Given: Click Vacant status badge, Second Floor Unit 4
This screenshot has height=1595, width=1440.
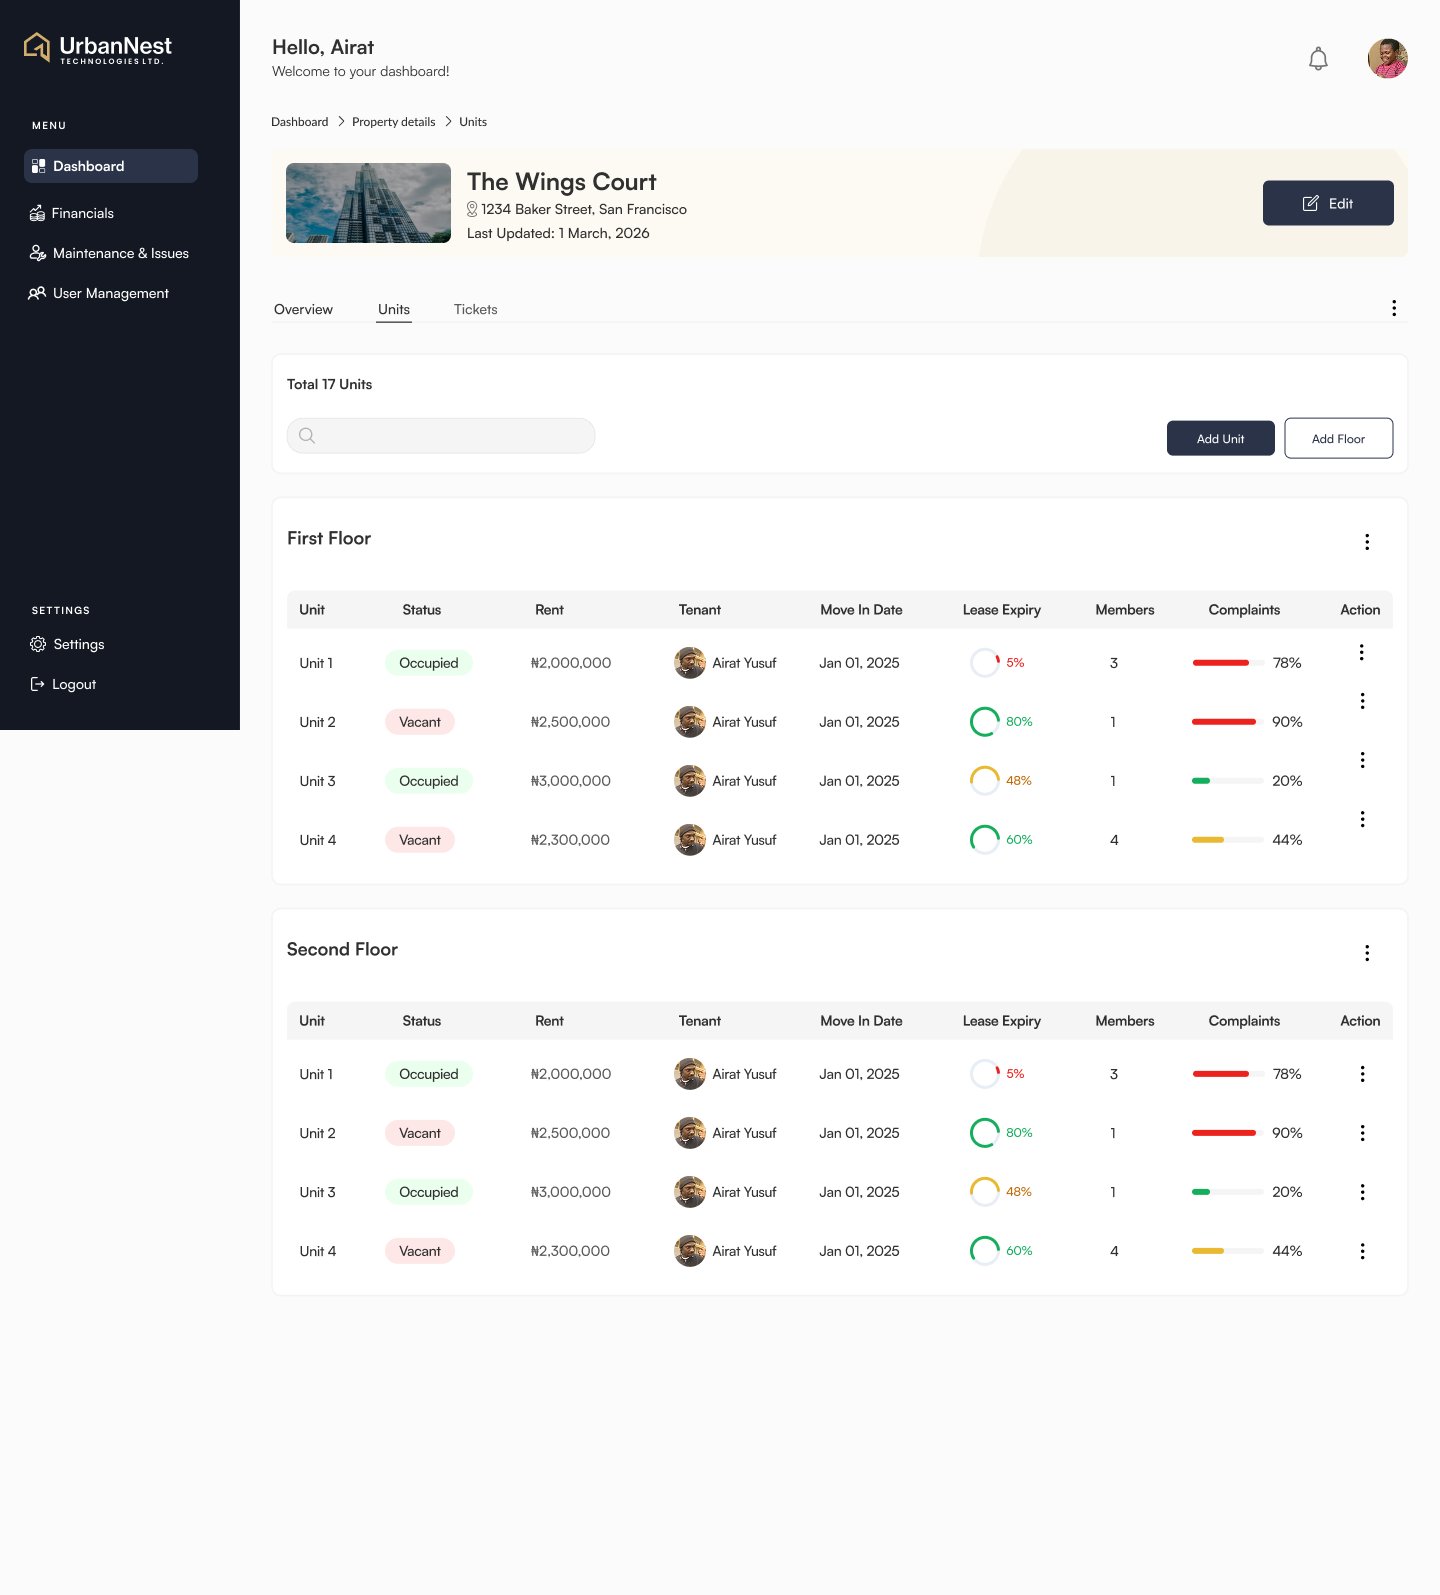Looking at the screenshot, I should click(x=420, y=1251).
